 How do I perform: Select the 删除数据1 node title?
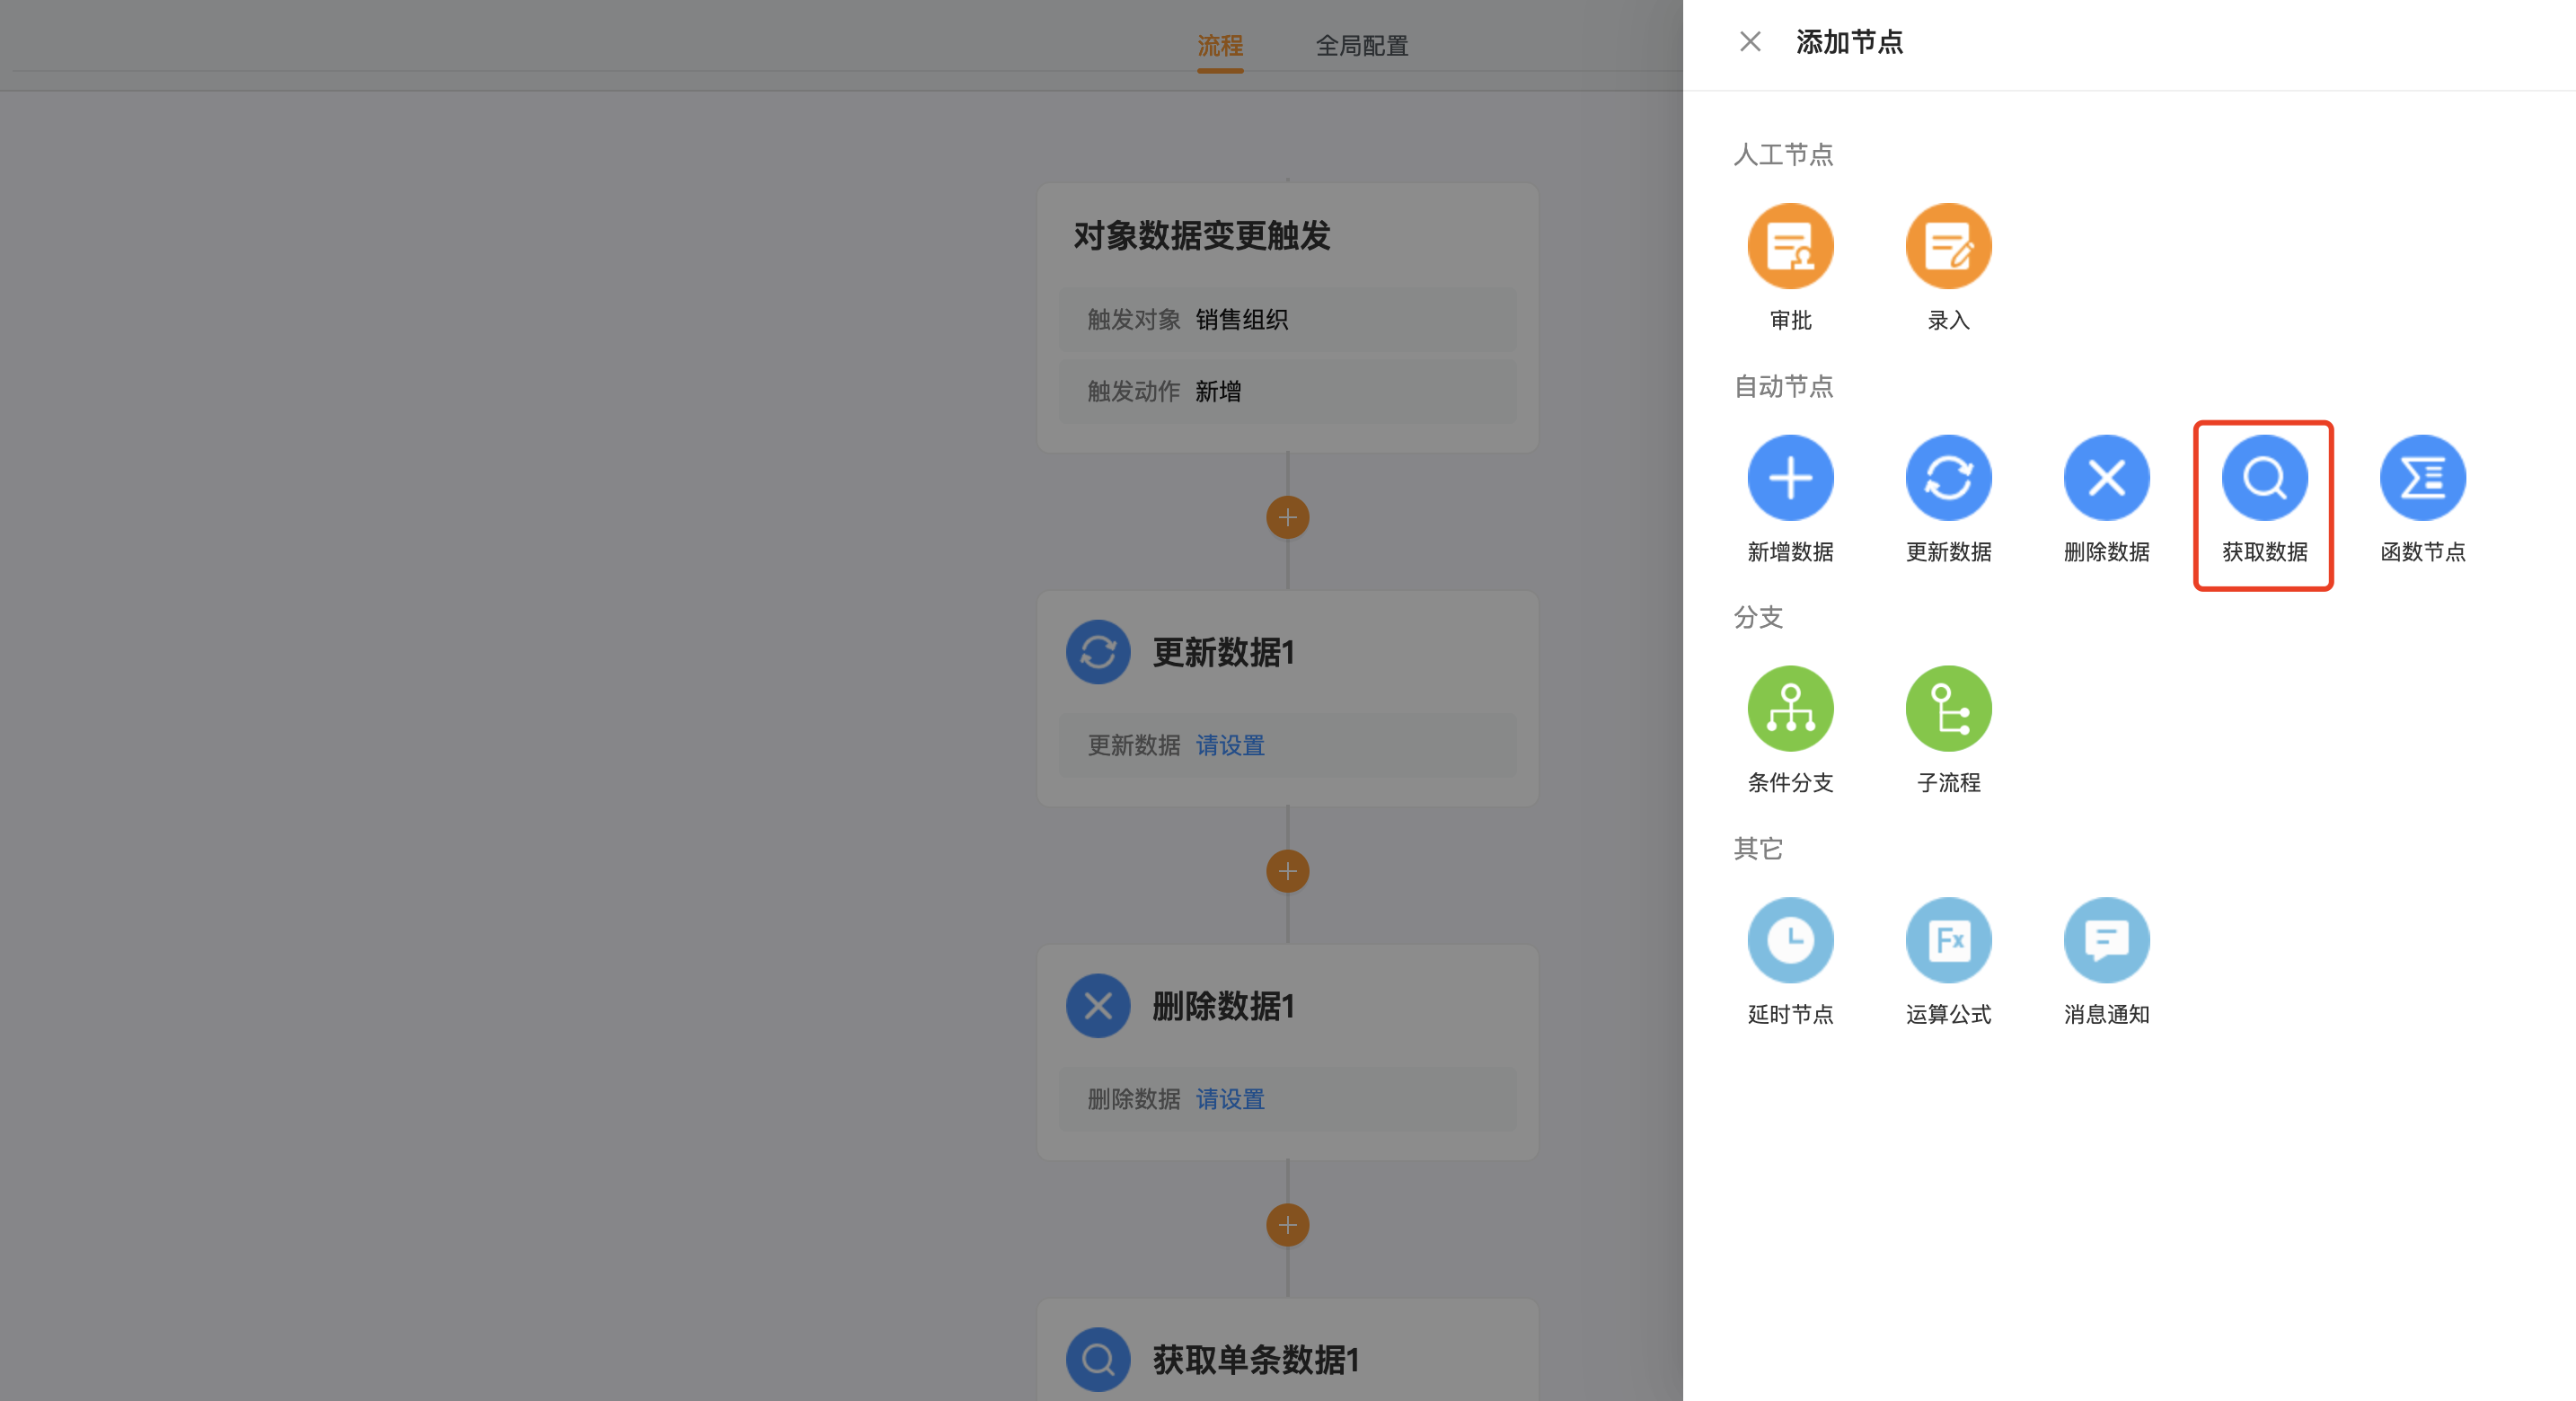click(1223, 1007)
